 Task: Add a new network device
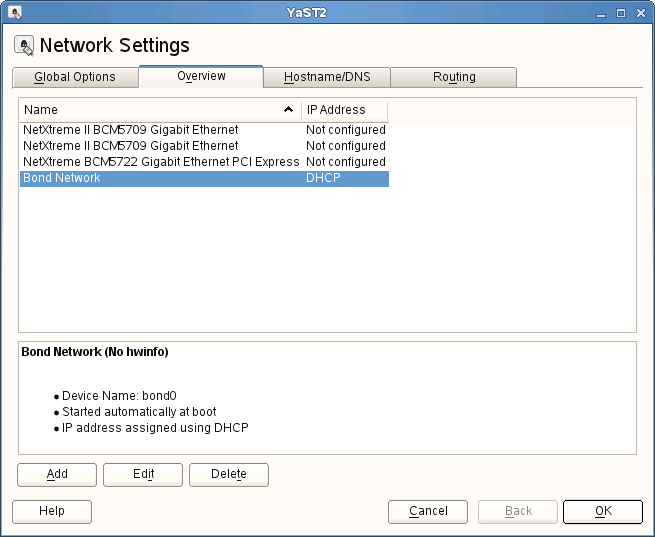[x=57, y=475]
